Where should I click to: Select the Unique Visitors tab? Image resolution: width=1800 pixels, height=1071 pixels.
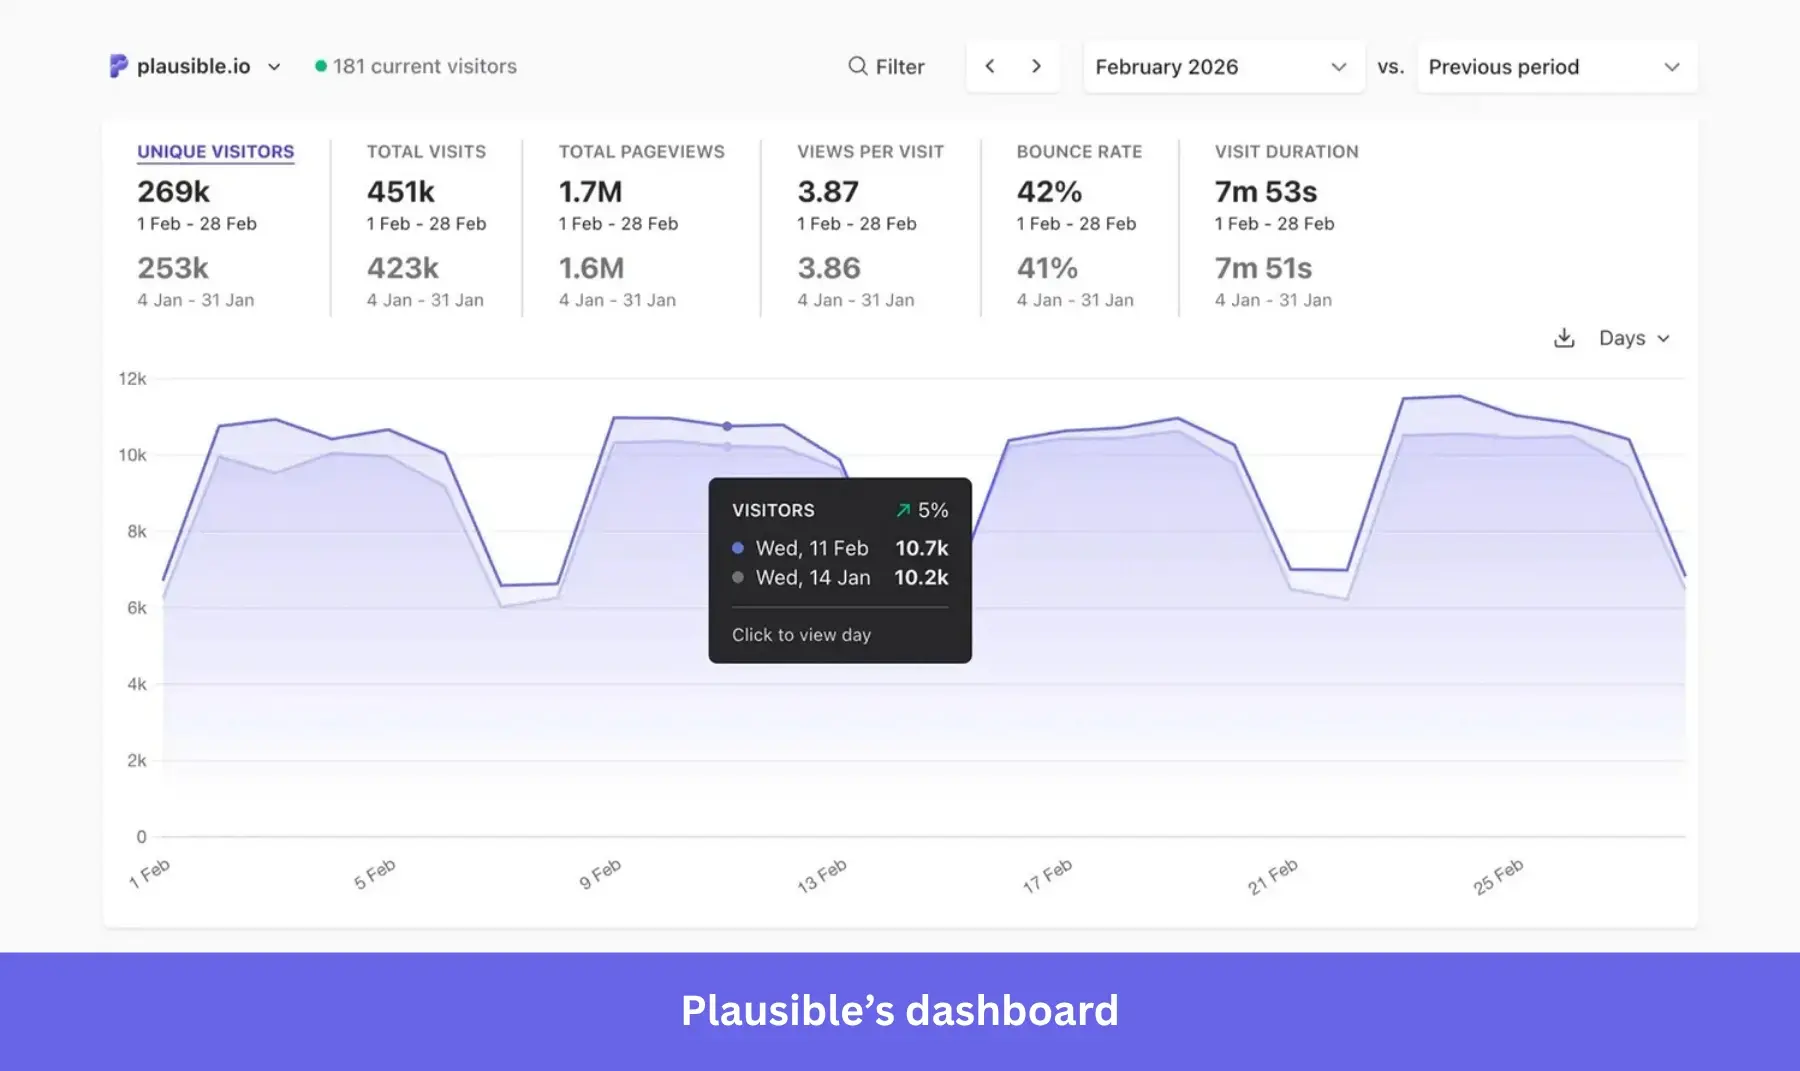[215, 151]
